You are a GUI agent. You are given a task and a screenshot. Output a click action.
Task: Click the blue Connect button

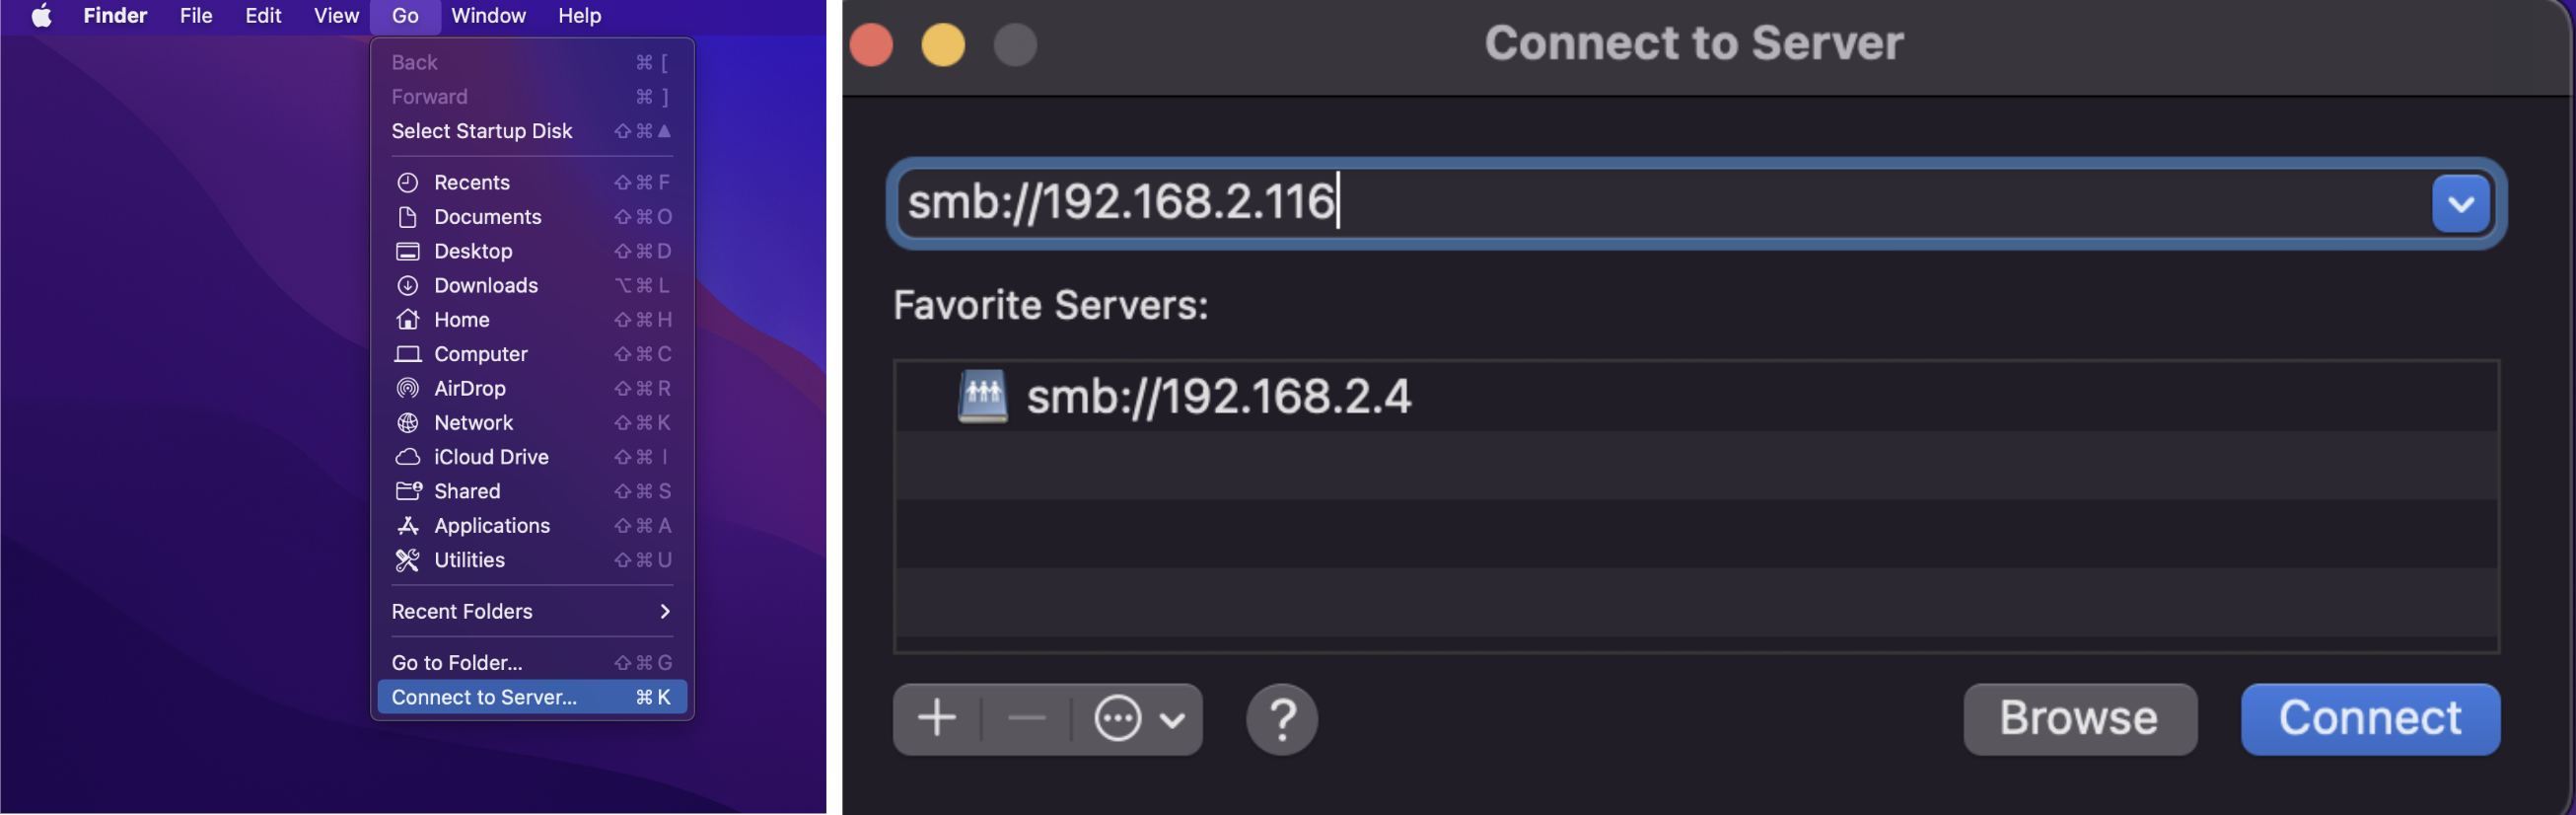(x=2369, y=718)
